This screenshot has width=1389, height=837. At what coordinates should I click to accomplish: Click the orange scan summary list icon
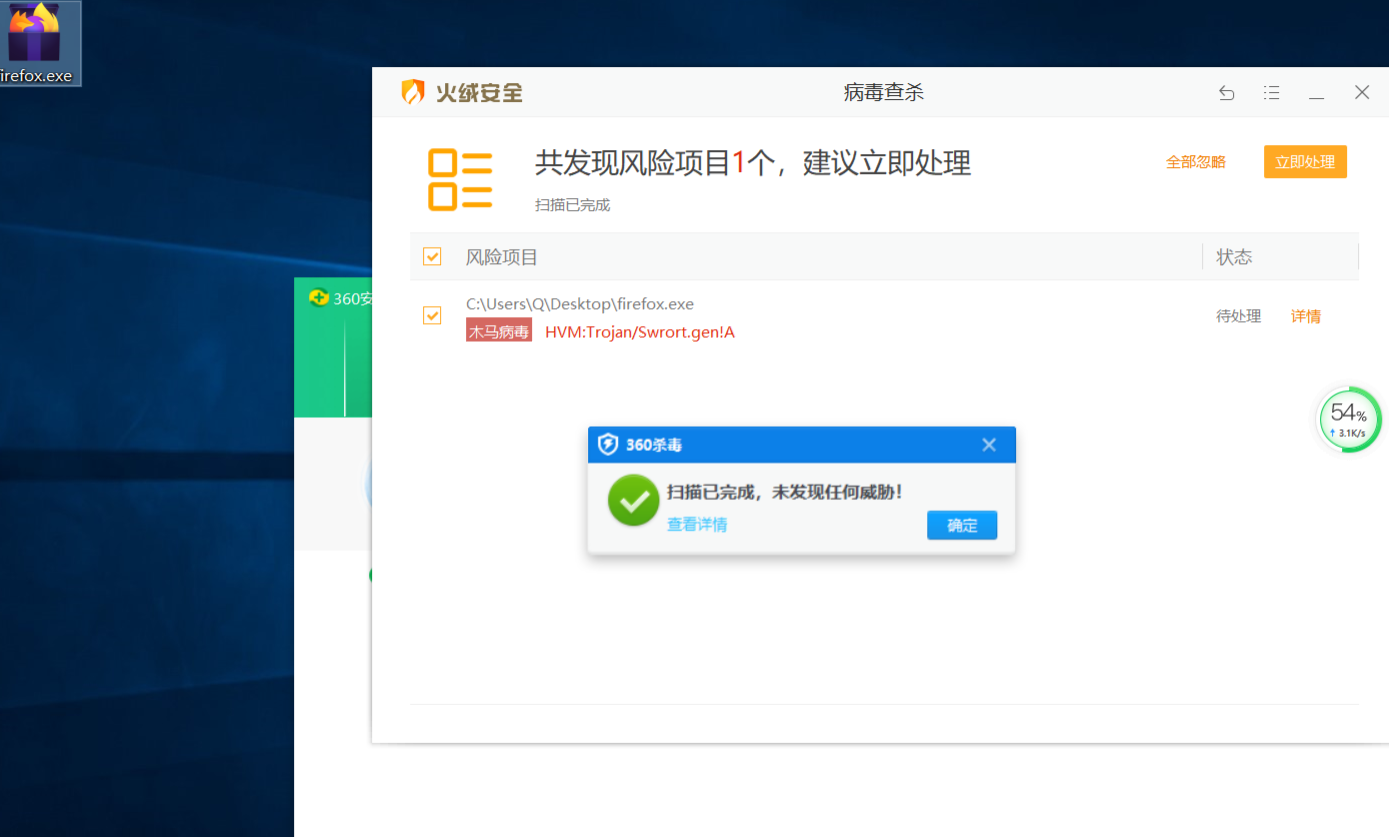(x=460, y=180)
